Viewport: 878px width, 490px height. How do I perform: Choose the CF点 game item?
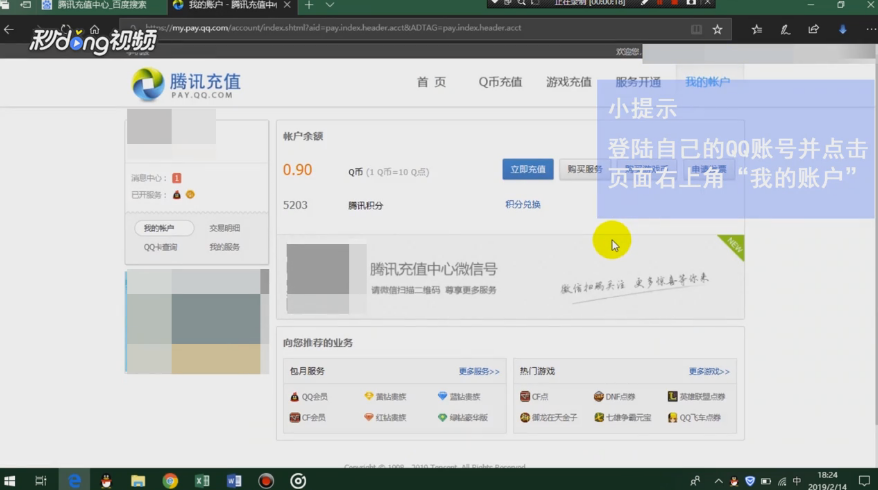click(x=534, y=396)
